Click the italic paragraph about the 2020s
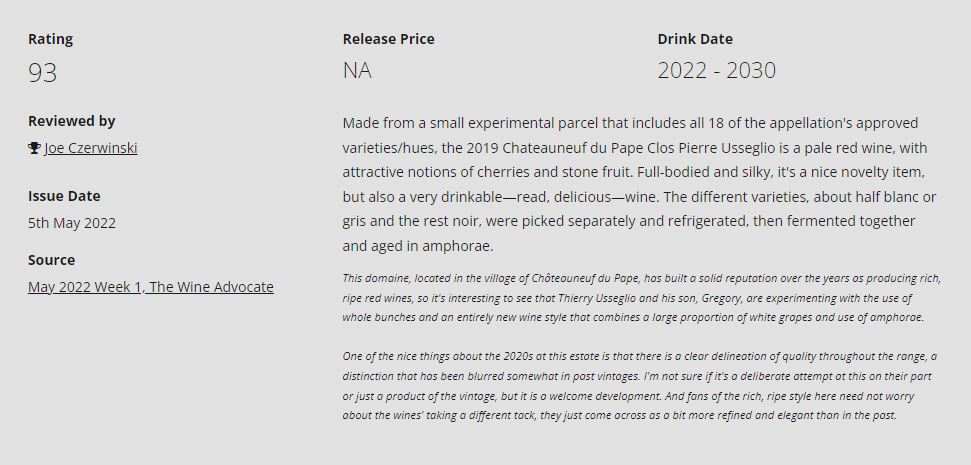971x465 pixels. [640, 386]
